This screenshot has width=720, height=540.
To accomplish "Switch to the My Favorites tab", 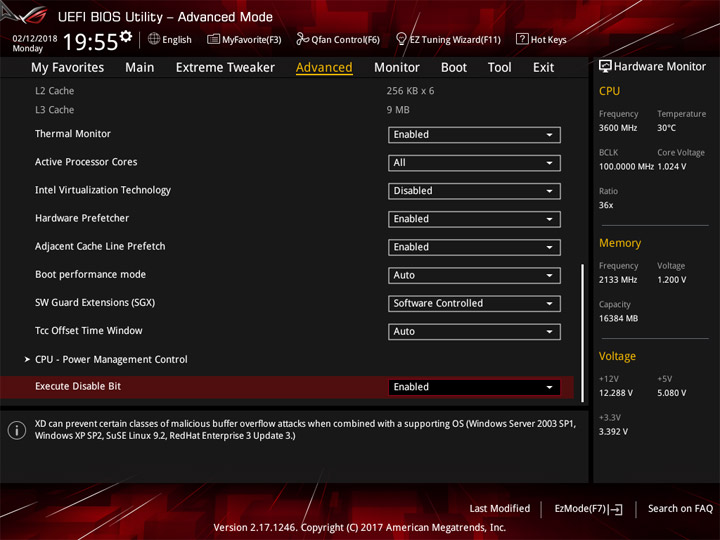I will click(x=68, y=68).
